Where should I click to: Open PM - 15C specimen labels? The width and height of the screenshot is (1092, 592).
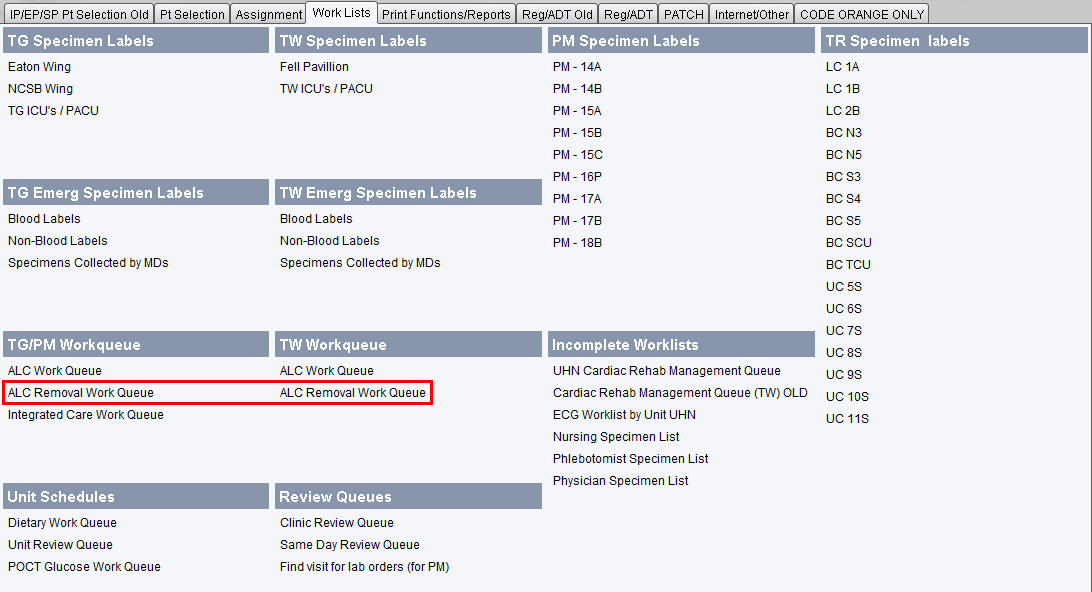(x=578, y=155)
